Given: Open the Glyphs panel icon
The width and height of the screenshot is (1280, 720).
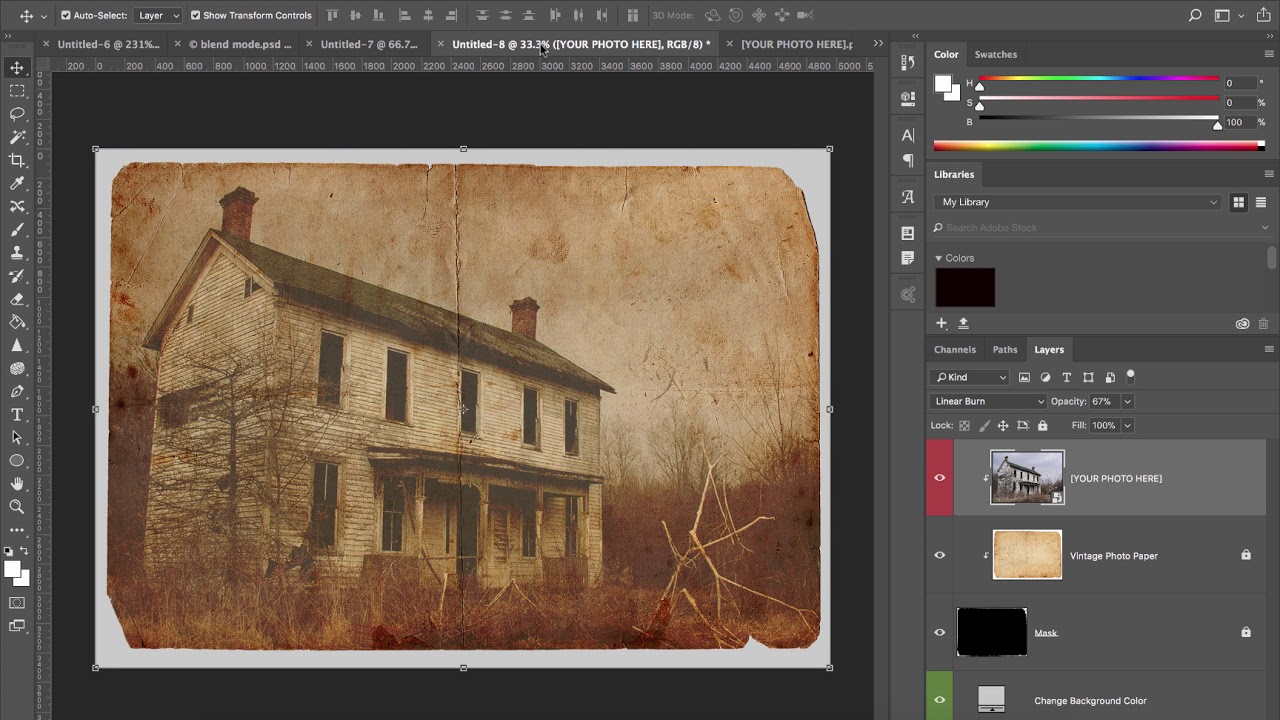Looking at the screenshot, I should 908,197.
